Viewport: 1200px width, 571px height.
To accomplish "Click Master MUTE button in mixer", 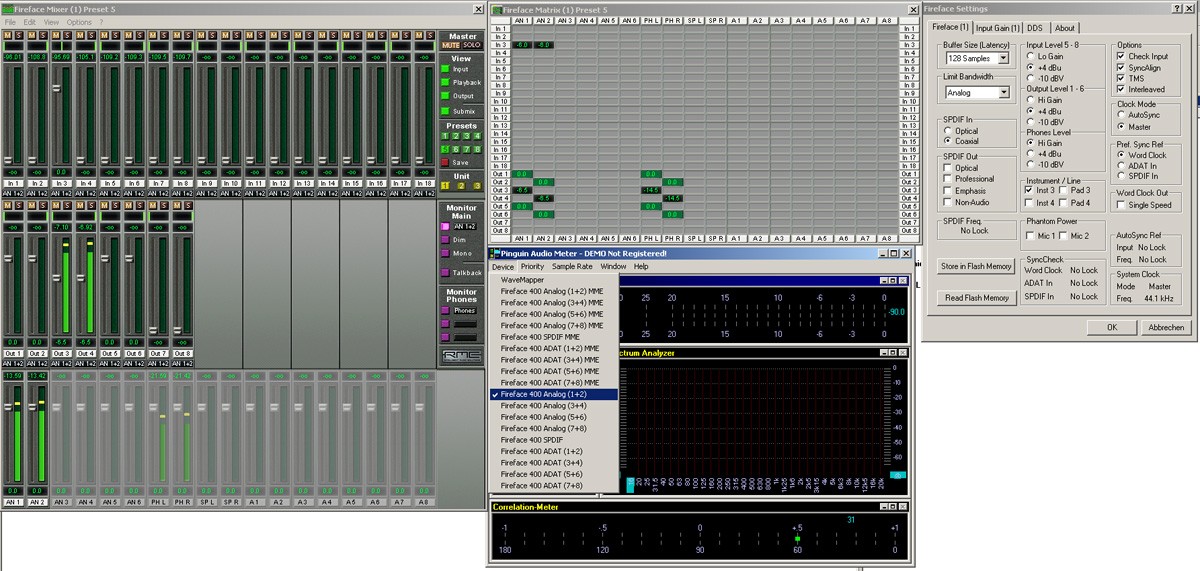I will click(x=450, y=45).
